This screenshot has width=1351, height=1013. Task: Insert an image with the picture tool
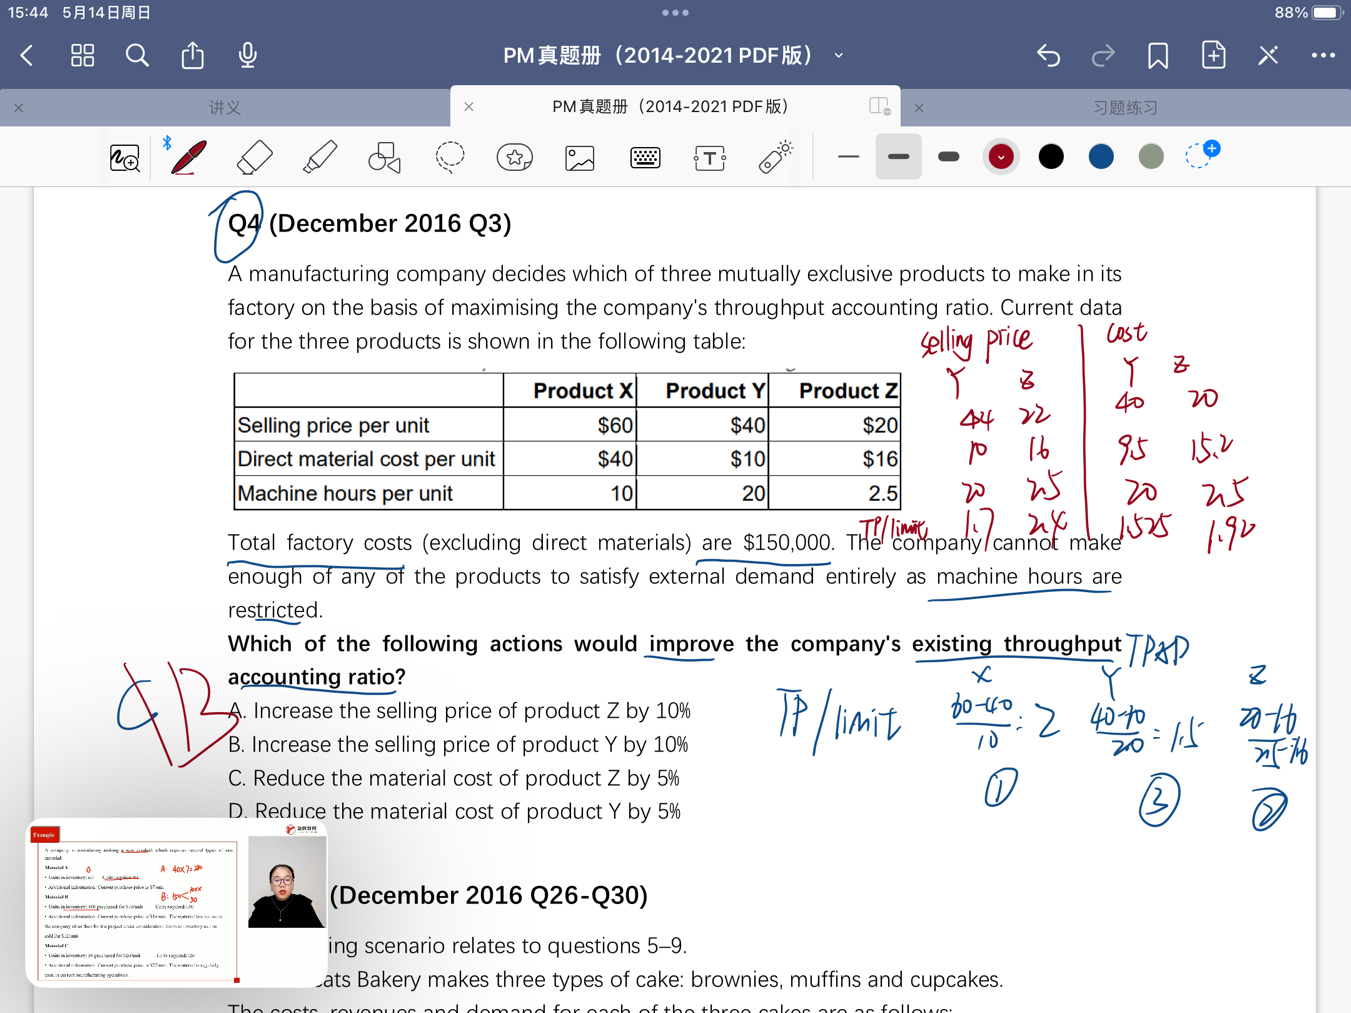[580, 157]
